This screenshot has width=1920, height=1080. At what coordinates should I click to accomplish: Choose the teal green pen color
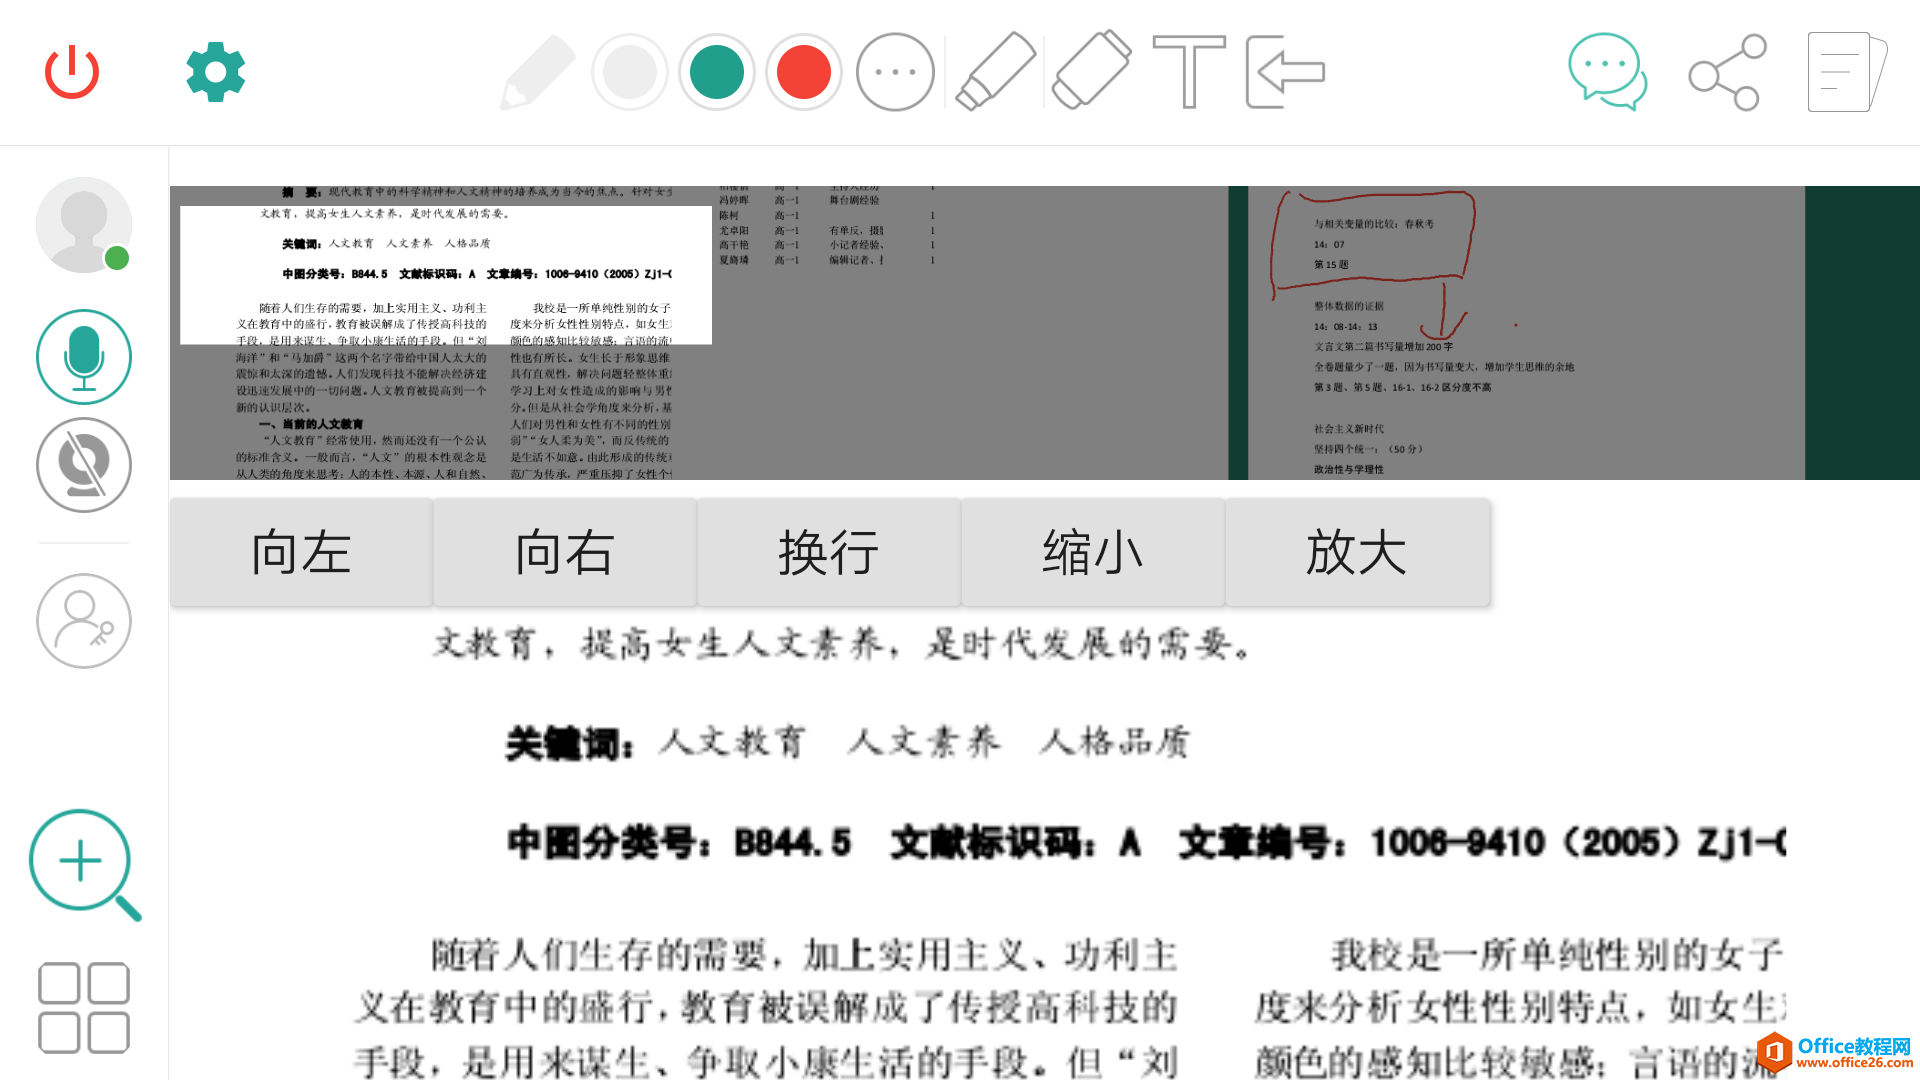[x=717, y=72]
